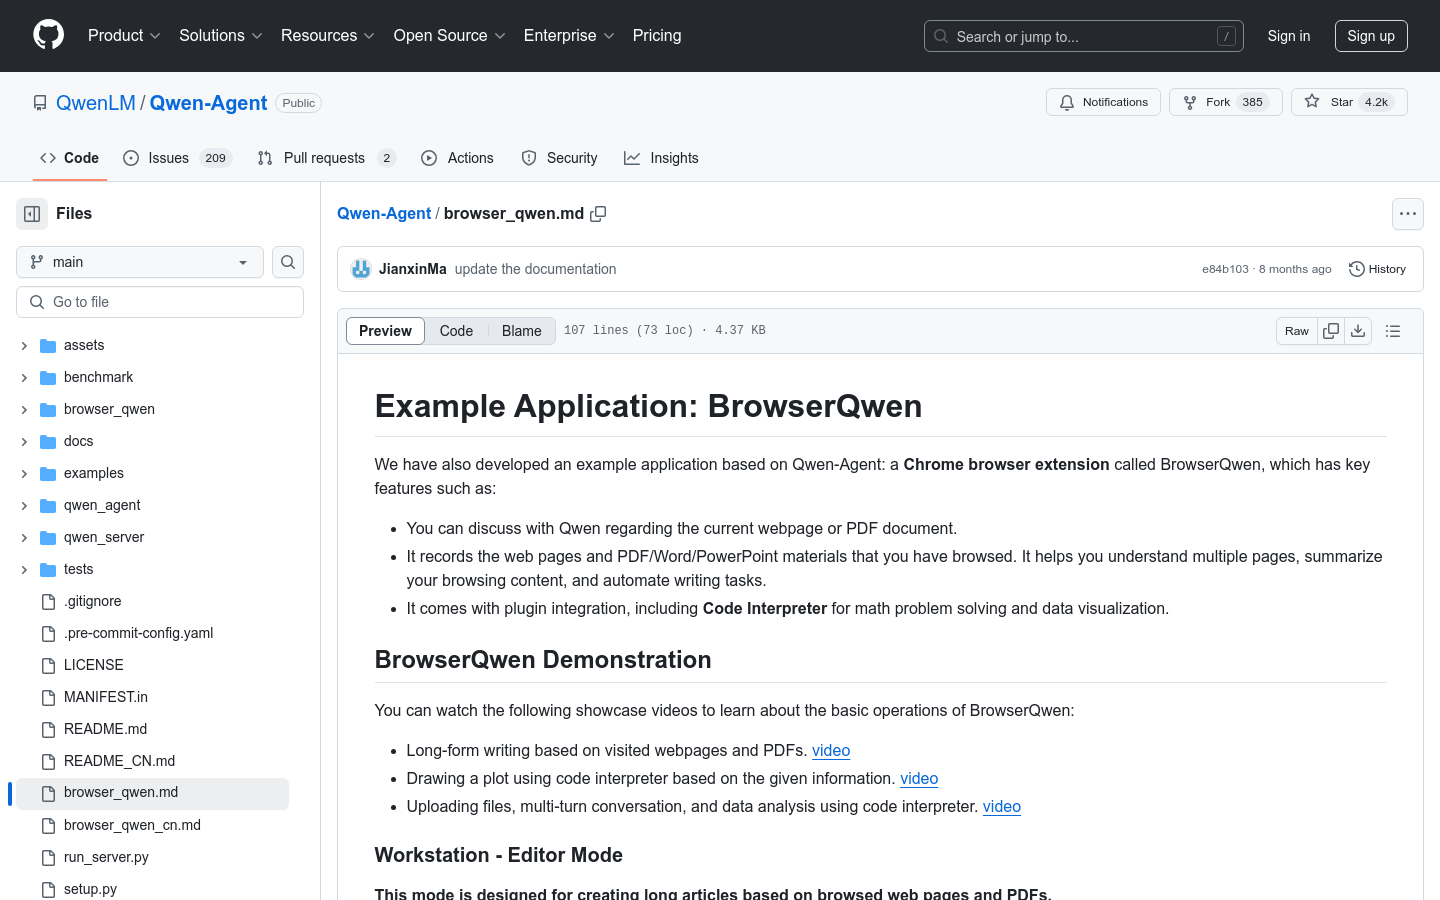The image size is (1440, 900).
Task: Click the qwen_agent folder icon
Action: coord(48,505)
